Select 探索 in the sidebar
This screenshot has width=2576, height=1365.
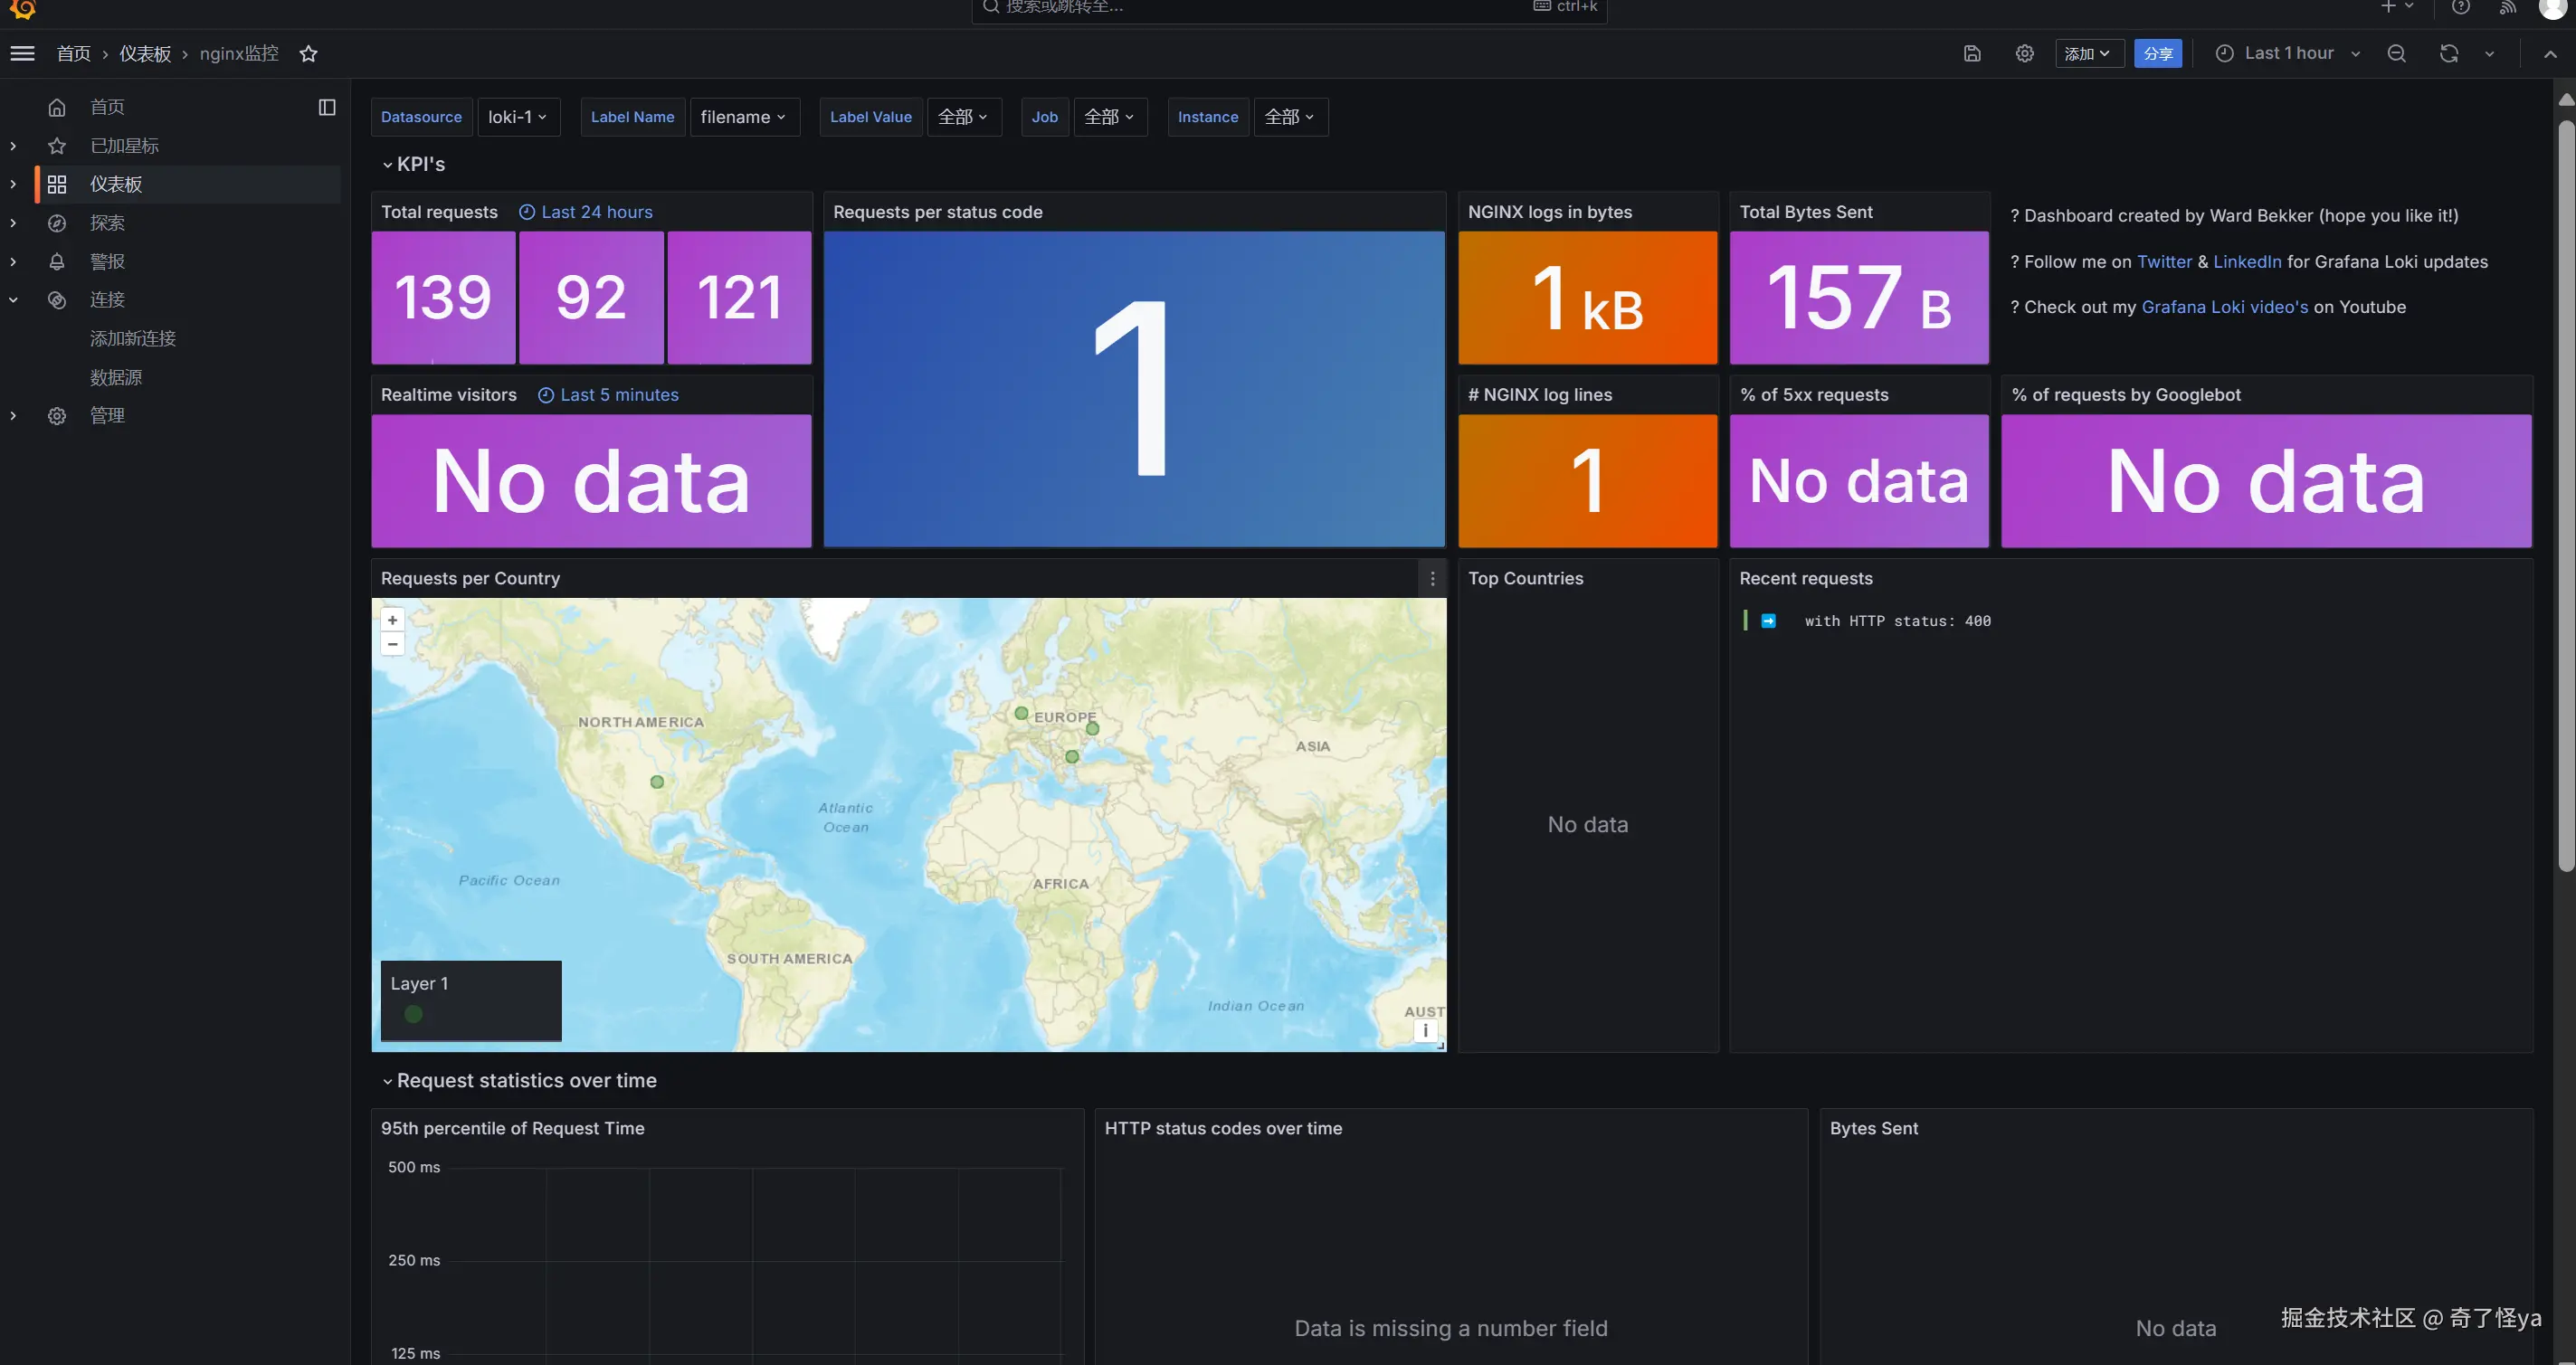[107, 223]
